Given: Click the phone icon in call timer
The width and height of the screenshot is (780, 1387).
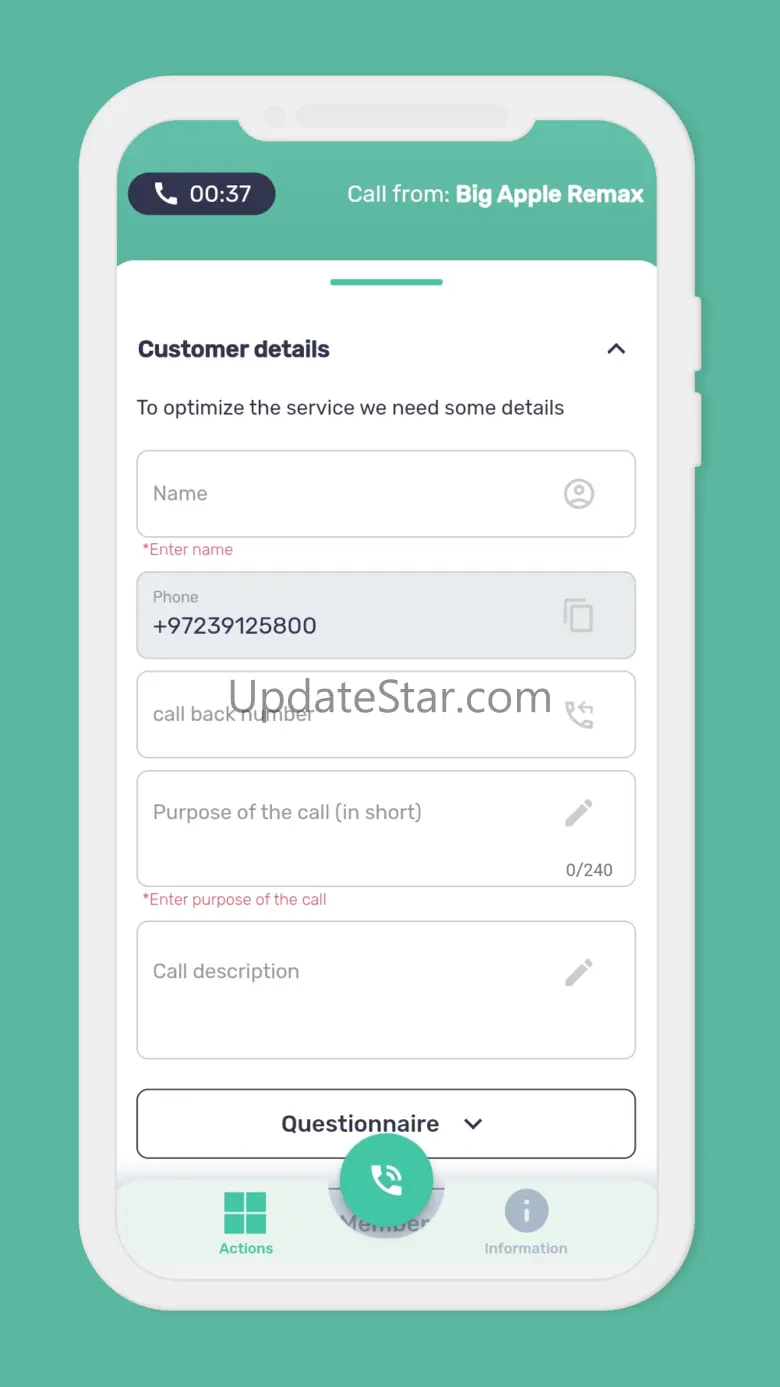Looking at the screenshot, I should (166, 194).
